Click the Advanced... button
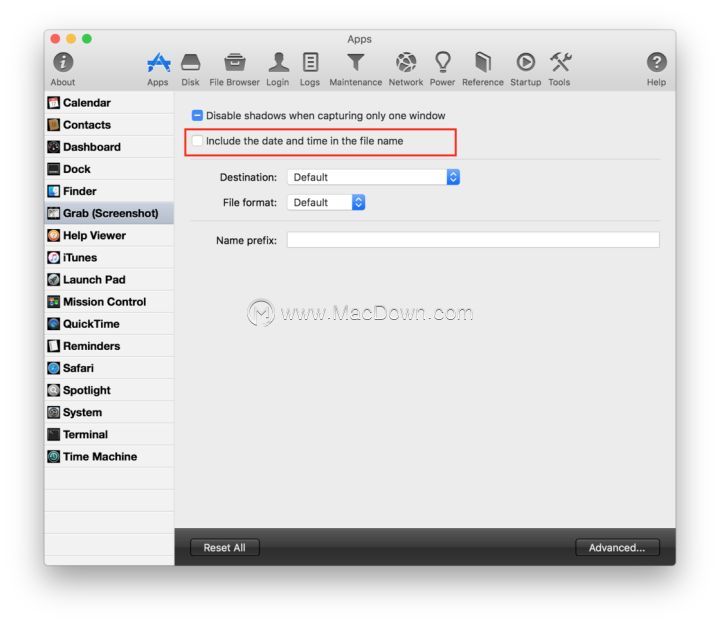The height and width of the screenshot is (624, 720). pos(617,548)
